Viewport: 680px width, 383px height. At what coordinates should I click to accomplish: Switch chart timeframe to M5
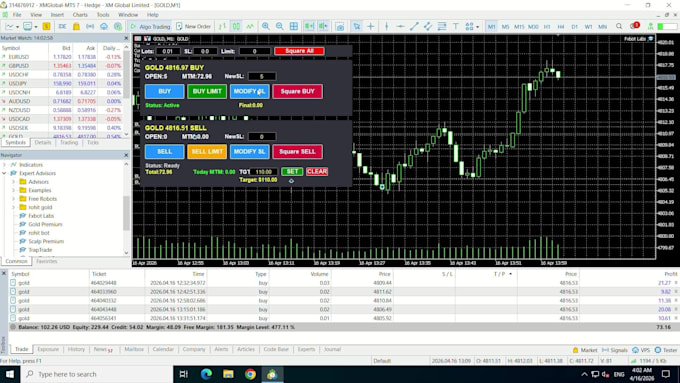505,26
